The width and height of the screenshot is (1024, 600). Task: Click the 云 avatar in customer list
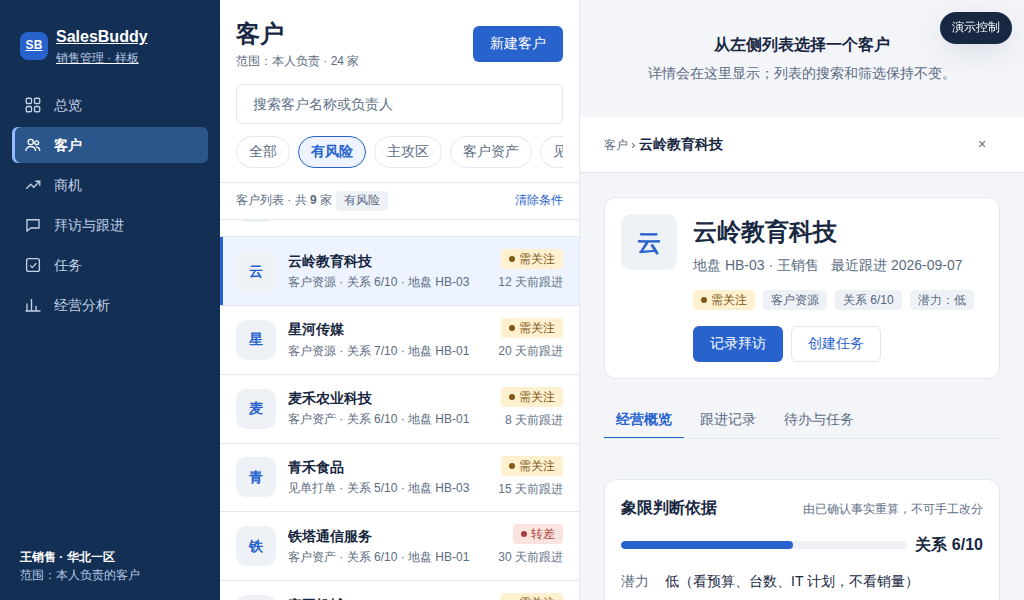tap(256, 271)
